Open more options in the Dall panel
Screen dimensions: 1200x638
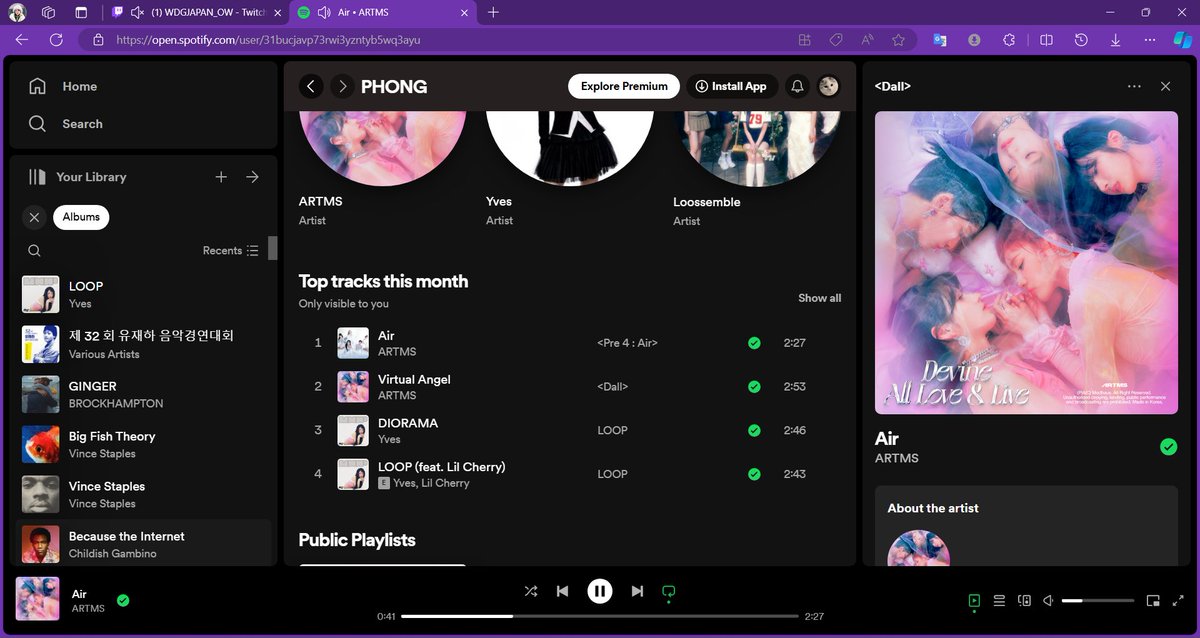coord(1134,86)
